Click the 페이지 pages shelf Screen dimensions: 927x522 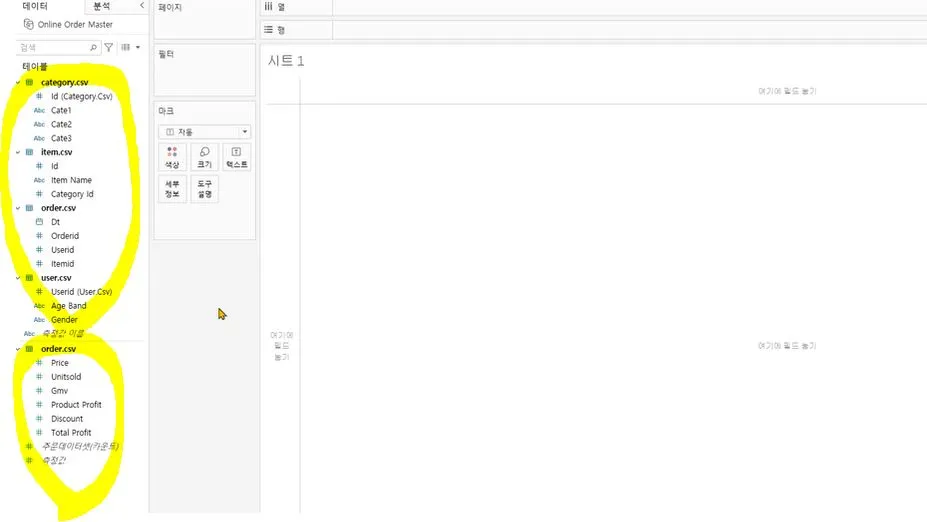click(205, 20)
